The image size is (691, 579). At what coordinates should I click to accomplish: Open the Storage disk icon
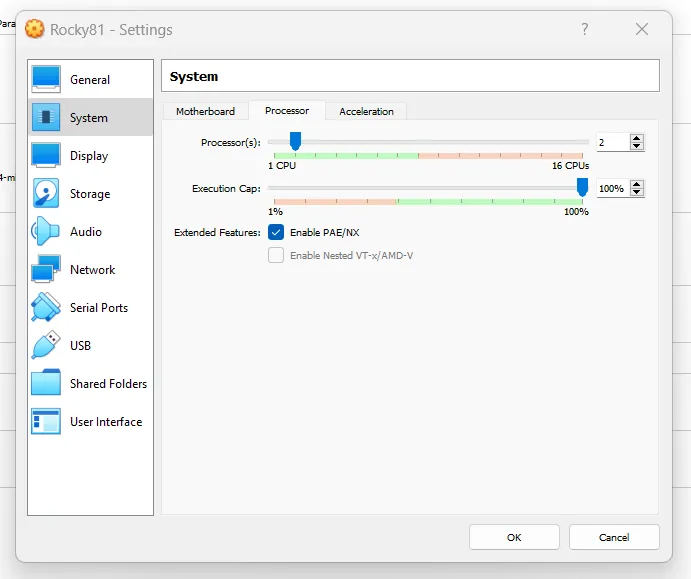coord(46,193)
